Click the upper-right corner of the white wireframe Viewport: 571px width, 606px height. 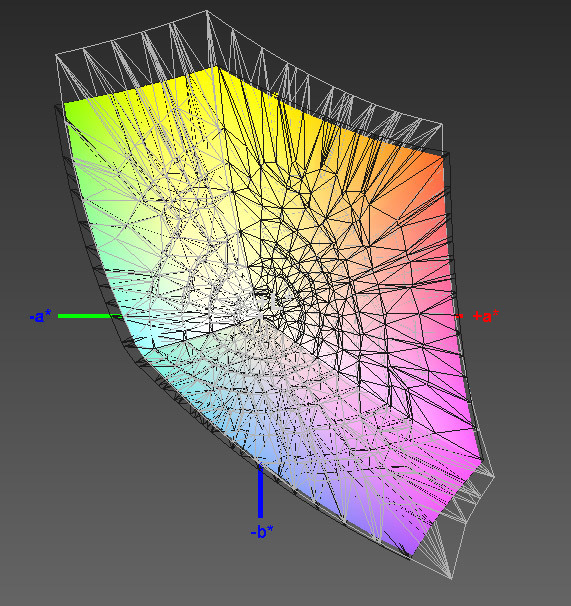pyautogui.click(x=442, y=124)
